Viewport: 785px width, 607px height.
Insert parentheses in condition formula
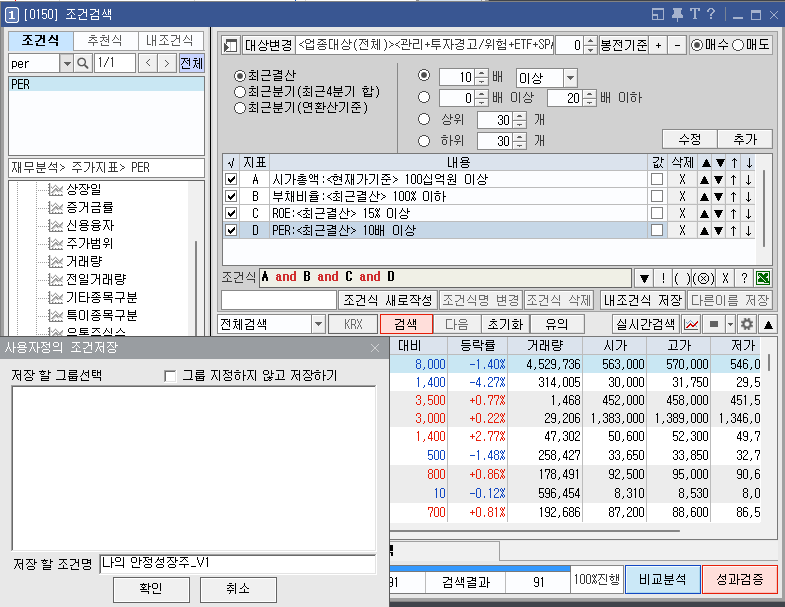tap(682, 278)
